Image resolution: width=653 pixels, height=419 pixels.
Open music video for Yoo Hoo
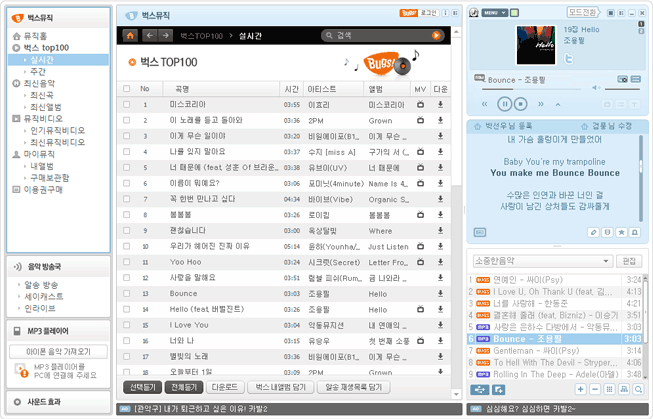421,262
